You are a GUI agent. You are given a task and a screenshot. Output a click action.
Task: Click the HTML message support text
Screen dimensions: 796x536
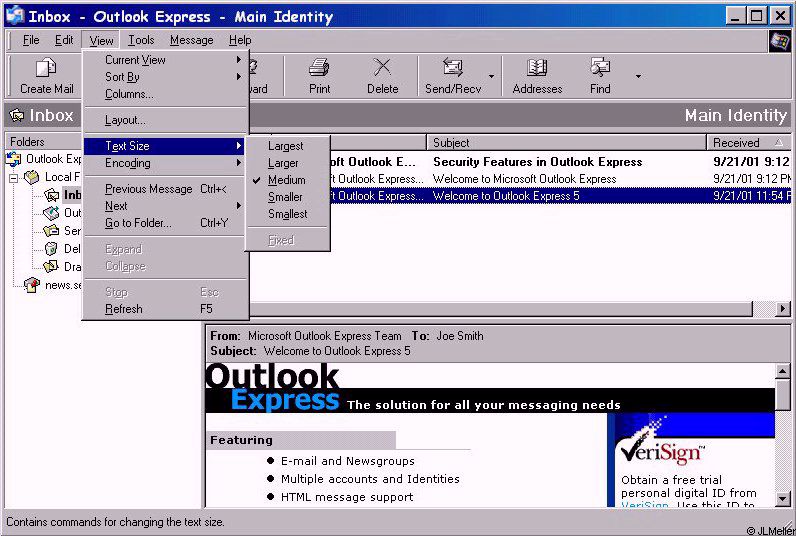click(347, 497)
